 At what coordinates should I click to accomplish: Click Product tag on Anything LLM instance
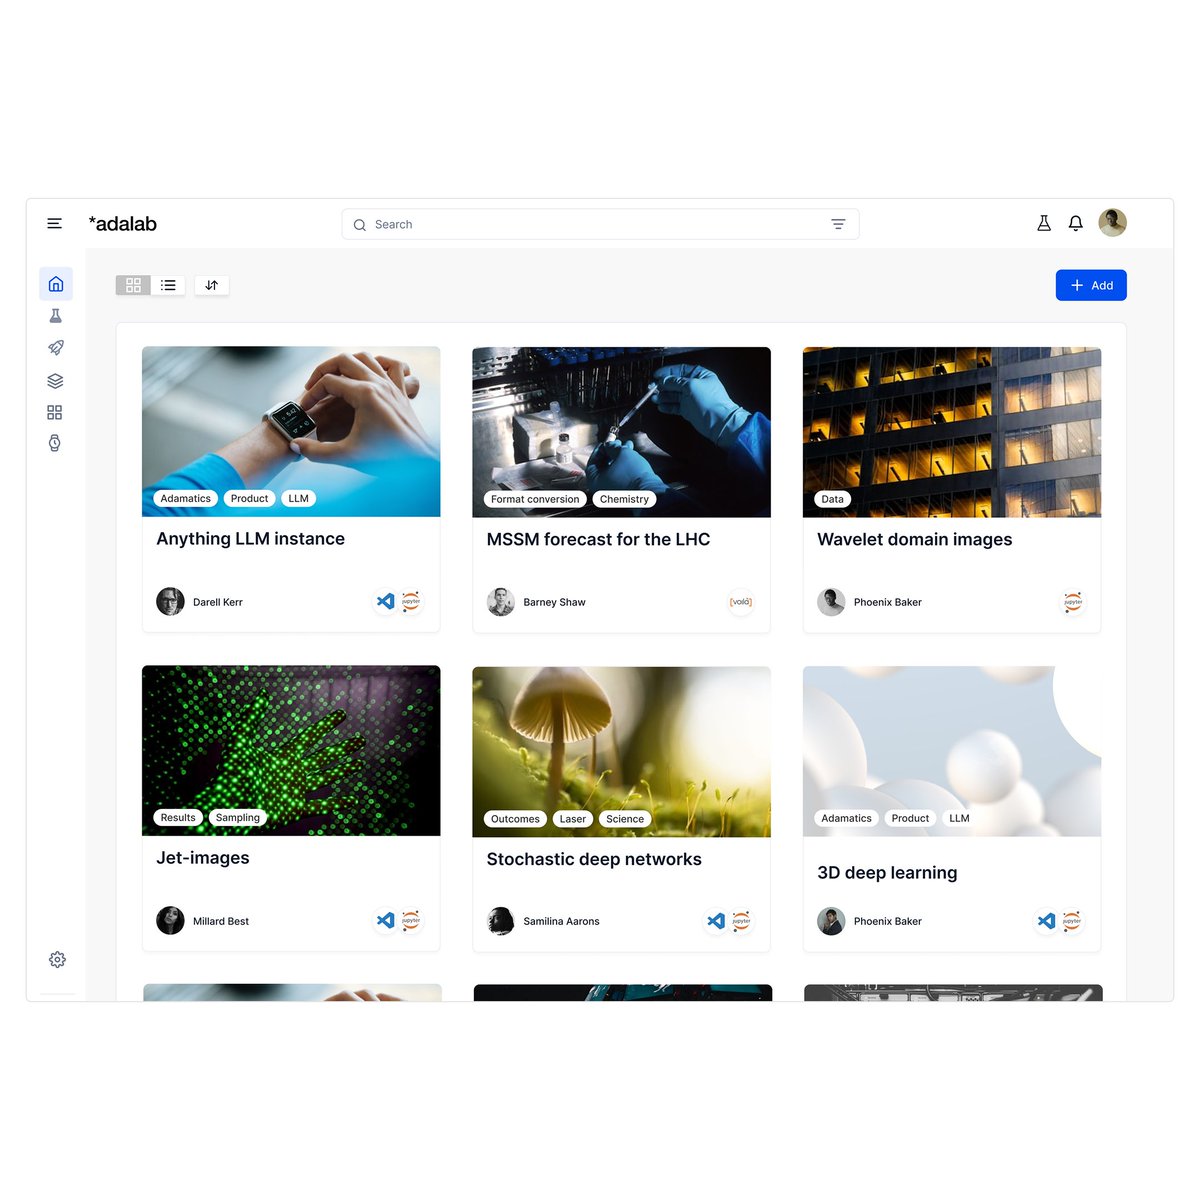point(249,498)
